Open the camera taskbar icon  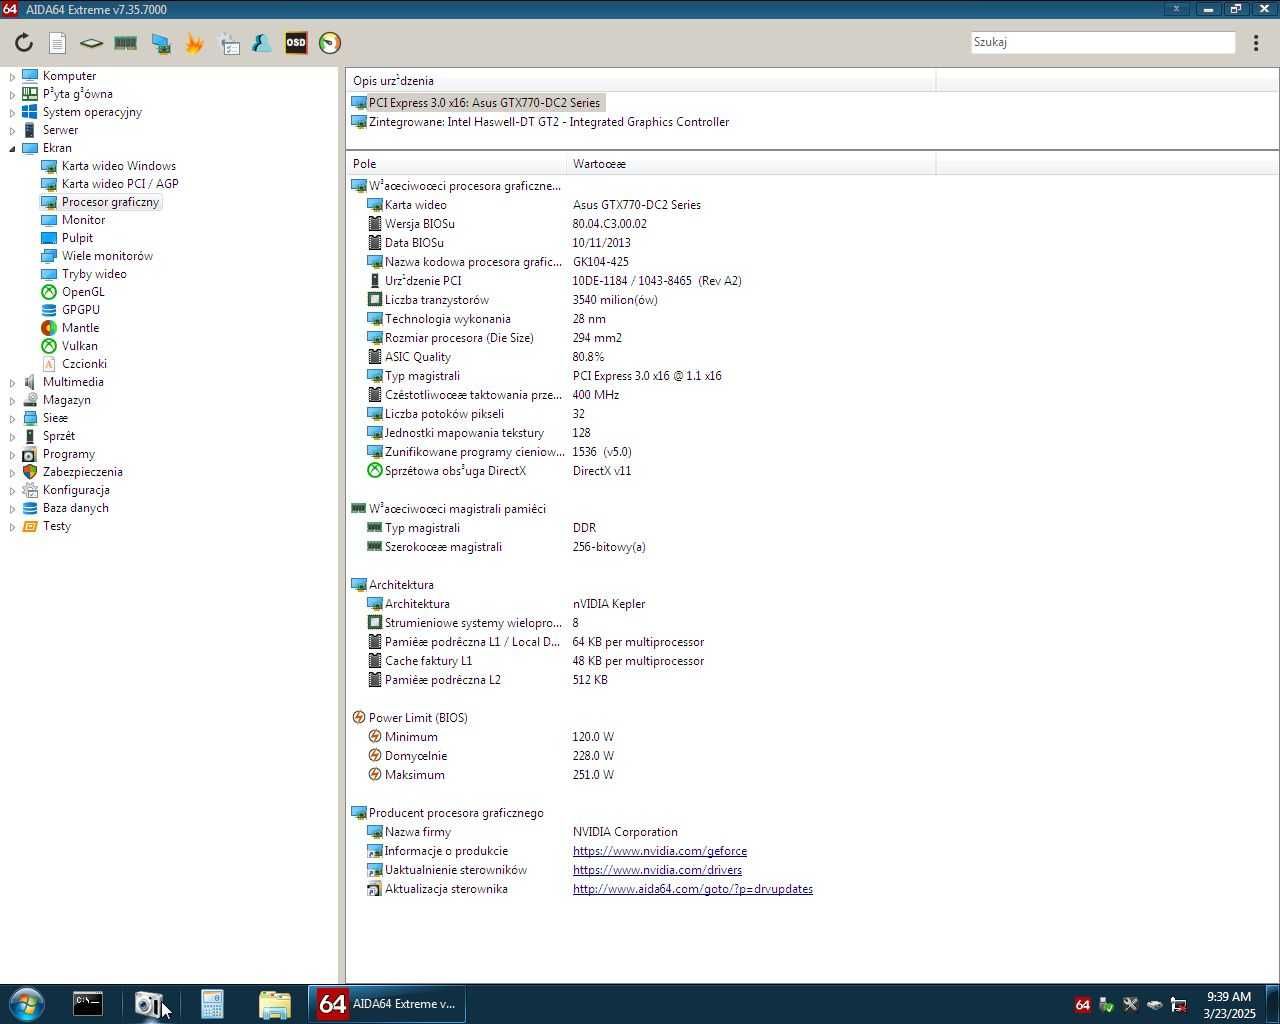point(150,1004)
